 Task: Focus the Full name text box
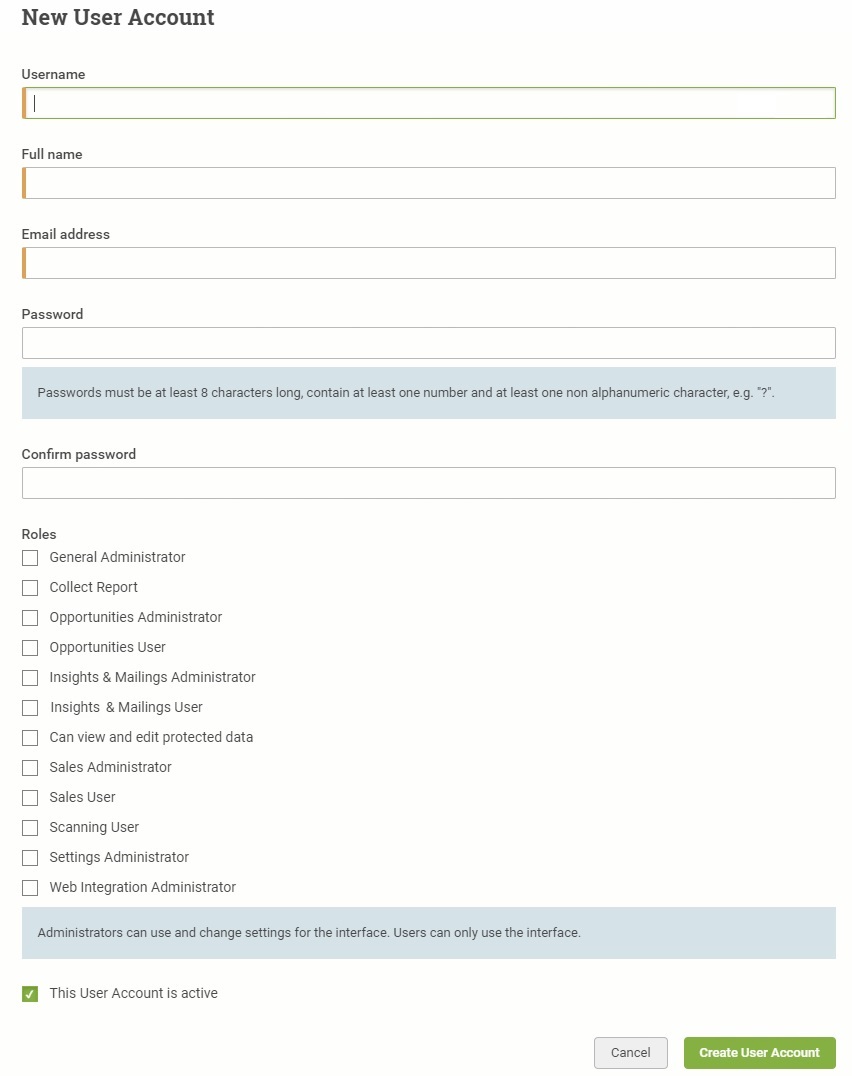(x=429, y=183)
